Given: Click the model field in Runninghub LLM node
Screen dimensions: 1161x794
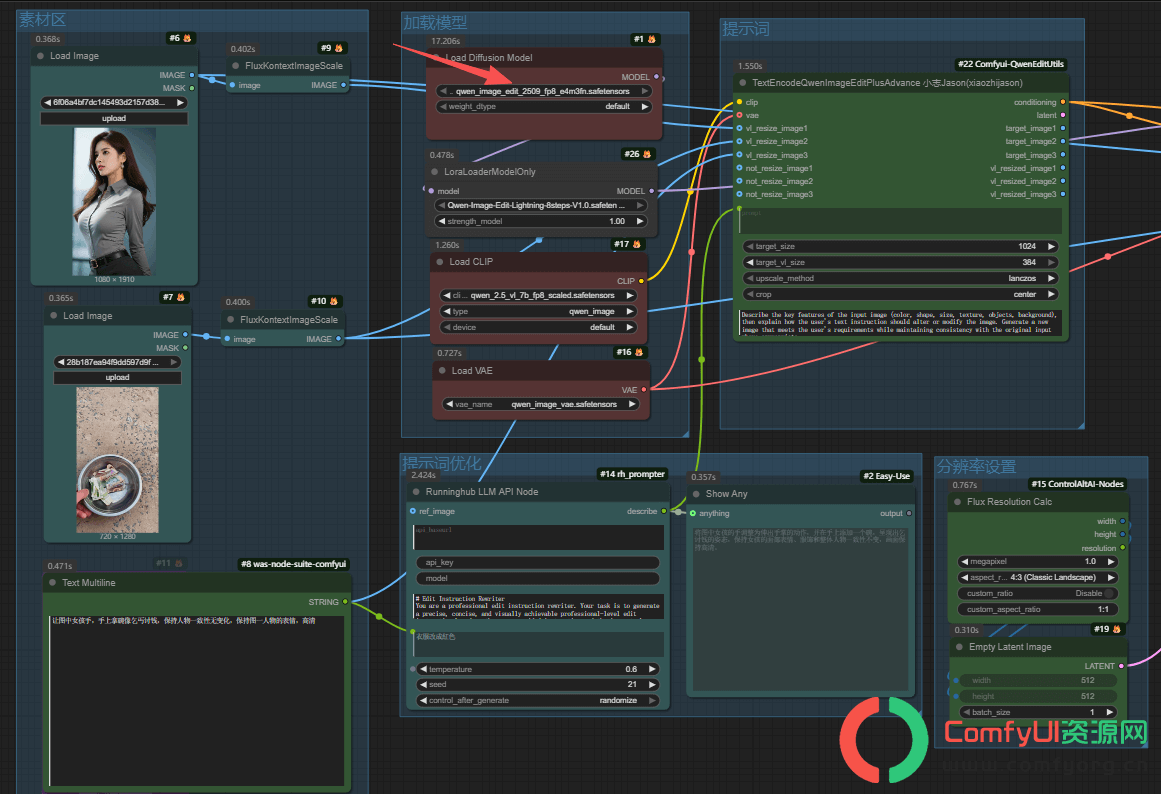Looking at the screenshot, I should coord(538,578).
